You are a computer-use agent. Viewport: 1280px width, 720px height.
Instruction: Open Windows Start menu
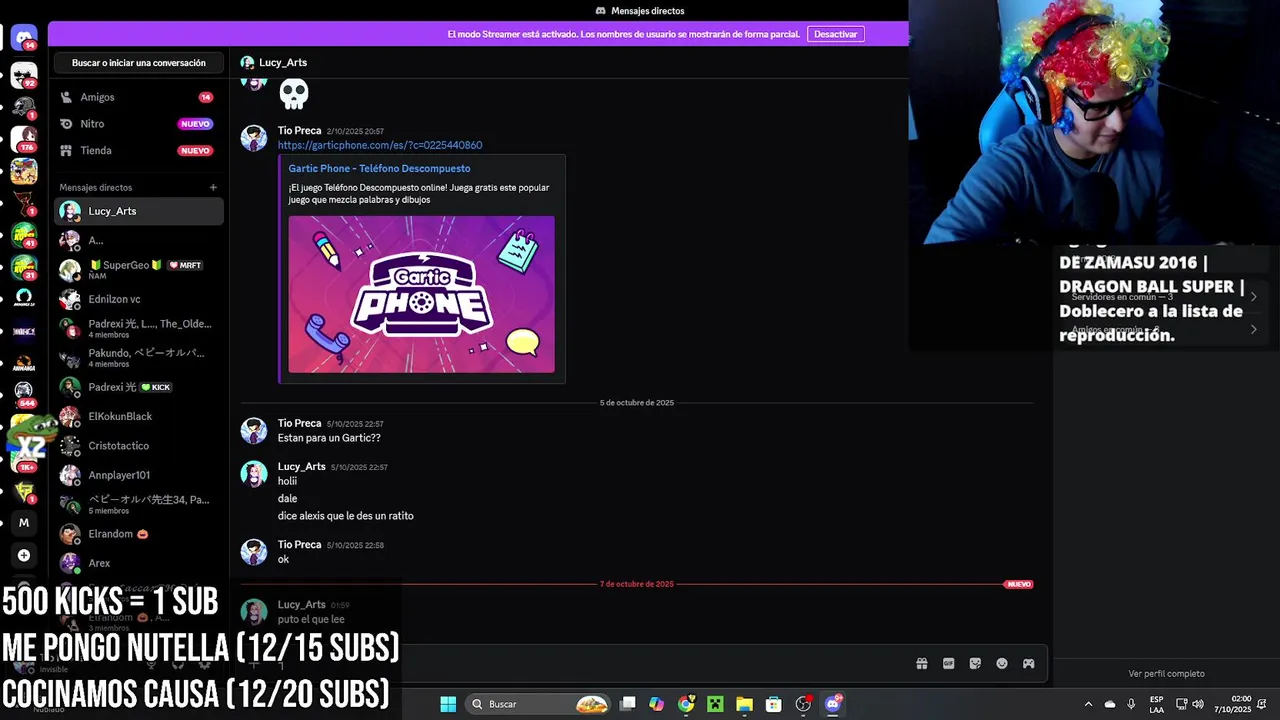point(448,704)
